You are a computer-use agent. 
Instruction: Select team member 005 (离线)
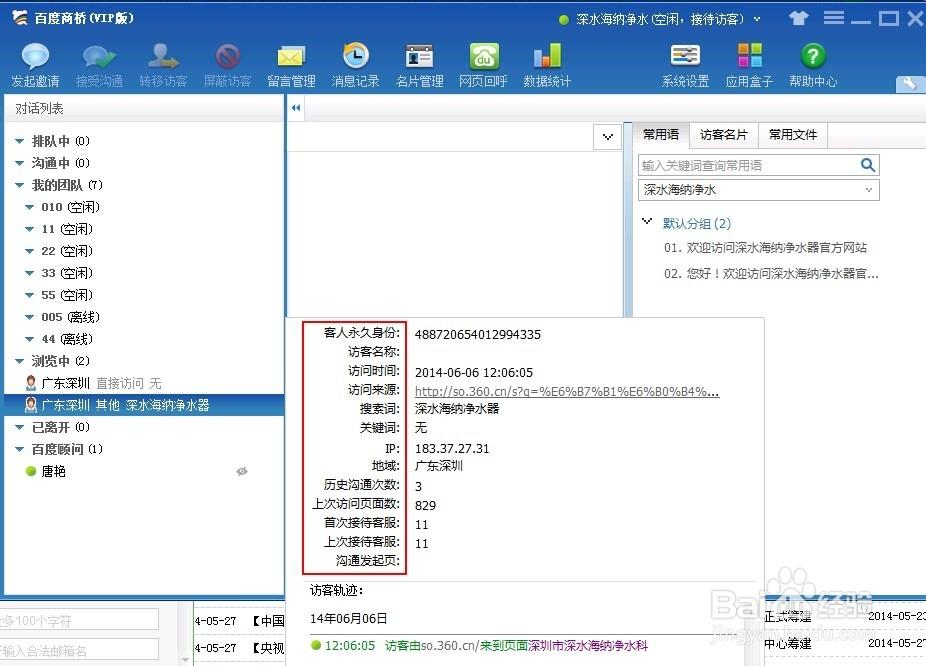(70, 317)
